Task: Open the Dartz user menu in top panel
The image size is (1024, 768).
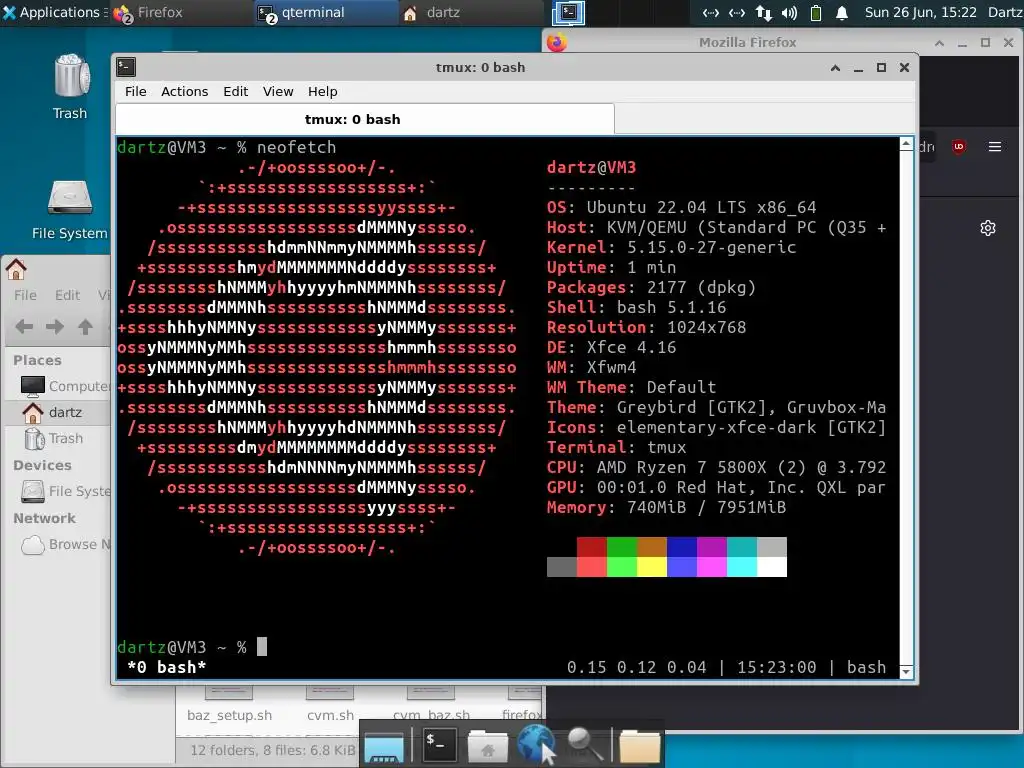Action: point(1005,12)
